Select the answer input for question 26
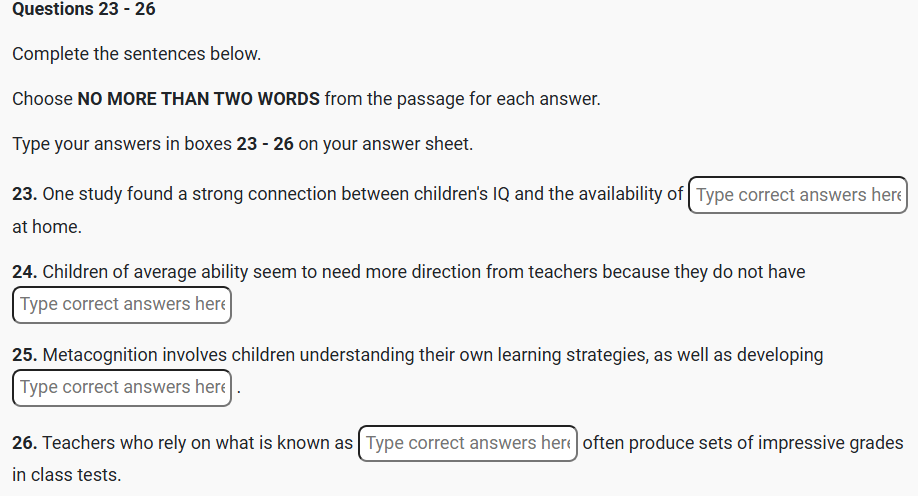This screenshot has width=918, height=496. click(468, 443)
